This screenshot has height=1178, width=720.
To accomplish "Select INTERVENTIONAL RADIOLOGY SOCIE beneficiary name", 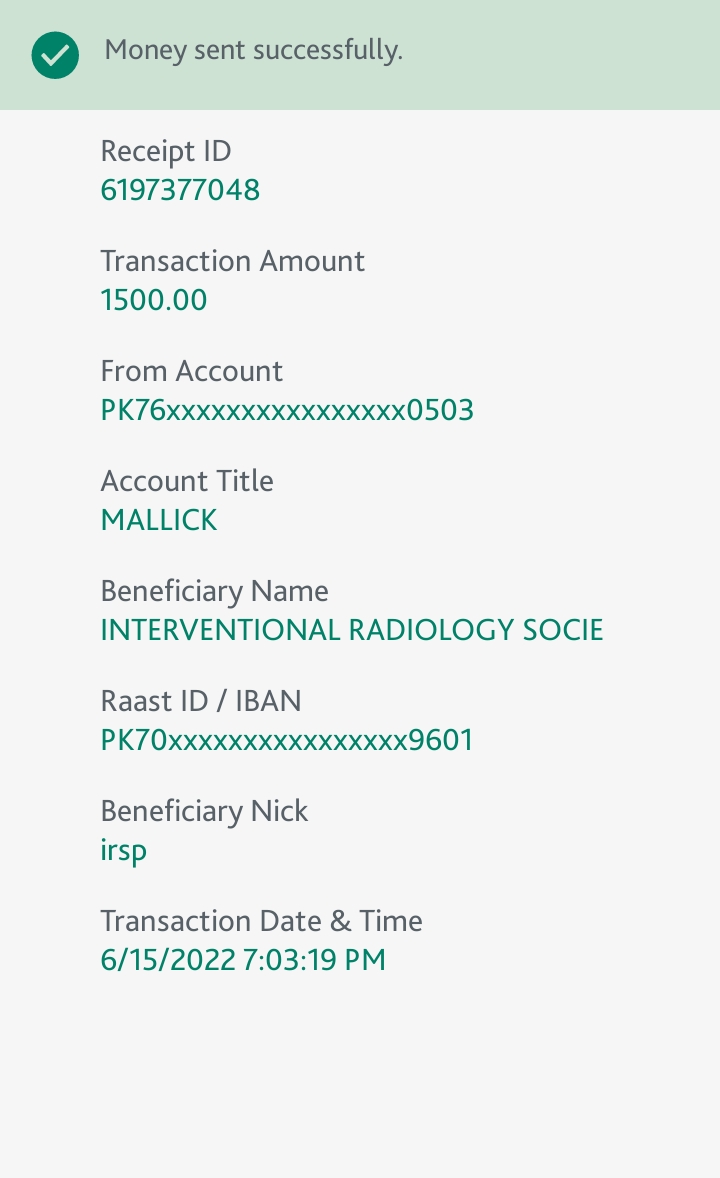I will coord(352,630).
